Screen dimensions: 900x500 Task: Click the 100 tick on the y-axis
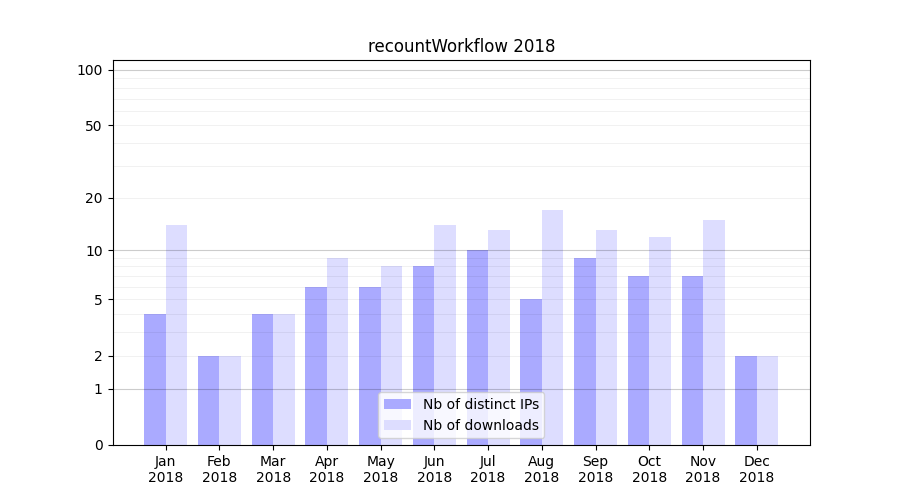90,70
